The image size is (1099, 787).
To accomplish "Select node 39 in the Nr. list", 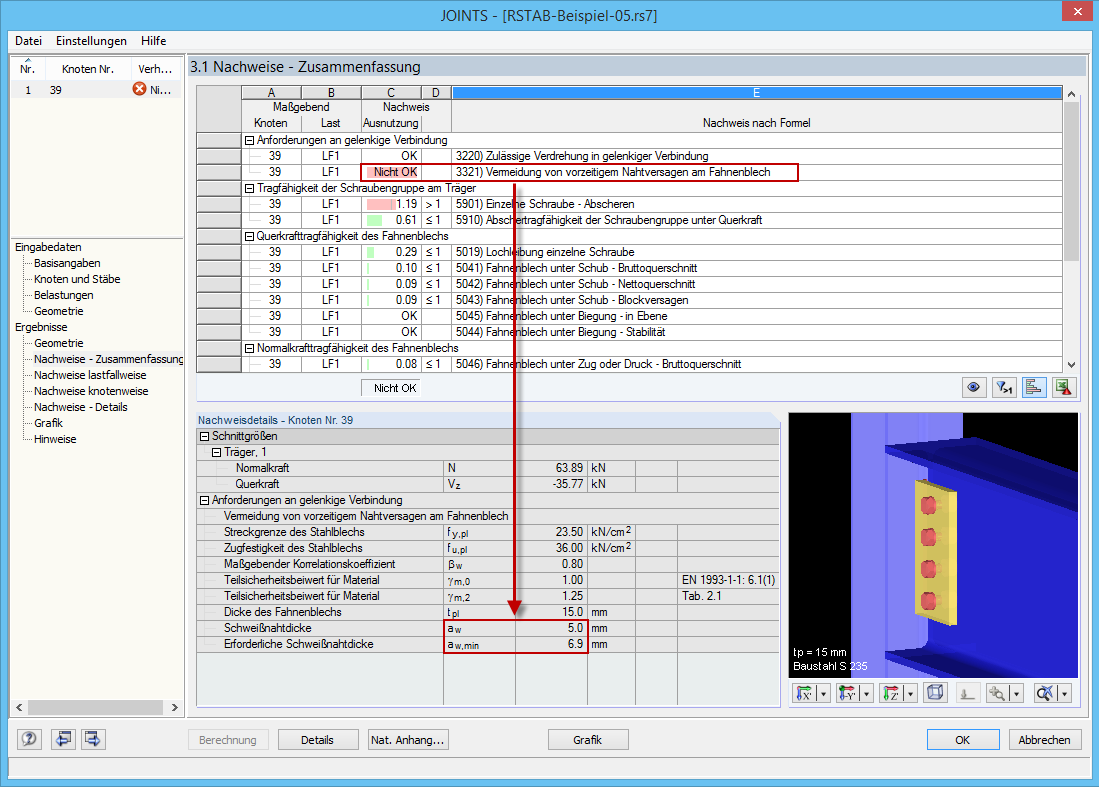I will pos(95,90).
